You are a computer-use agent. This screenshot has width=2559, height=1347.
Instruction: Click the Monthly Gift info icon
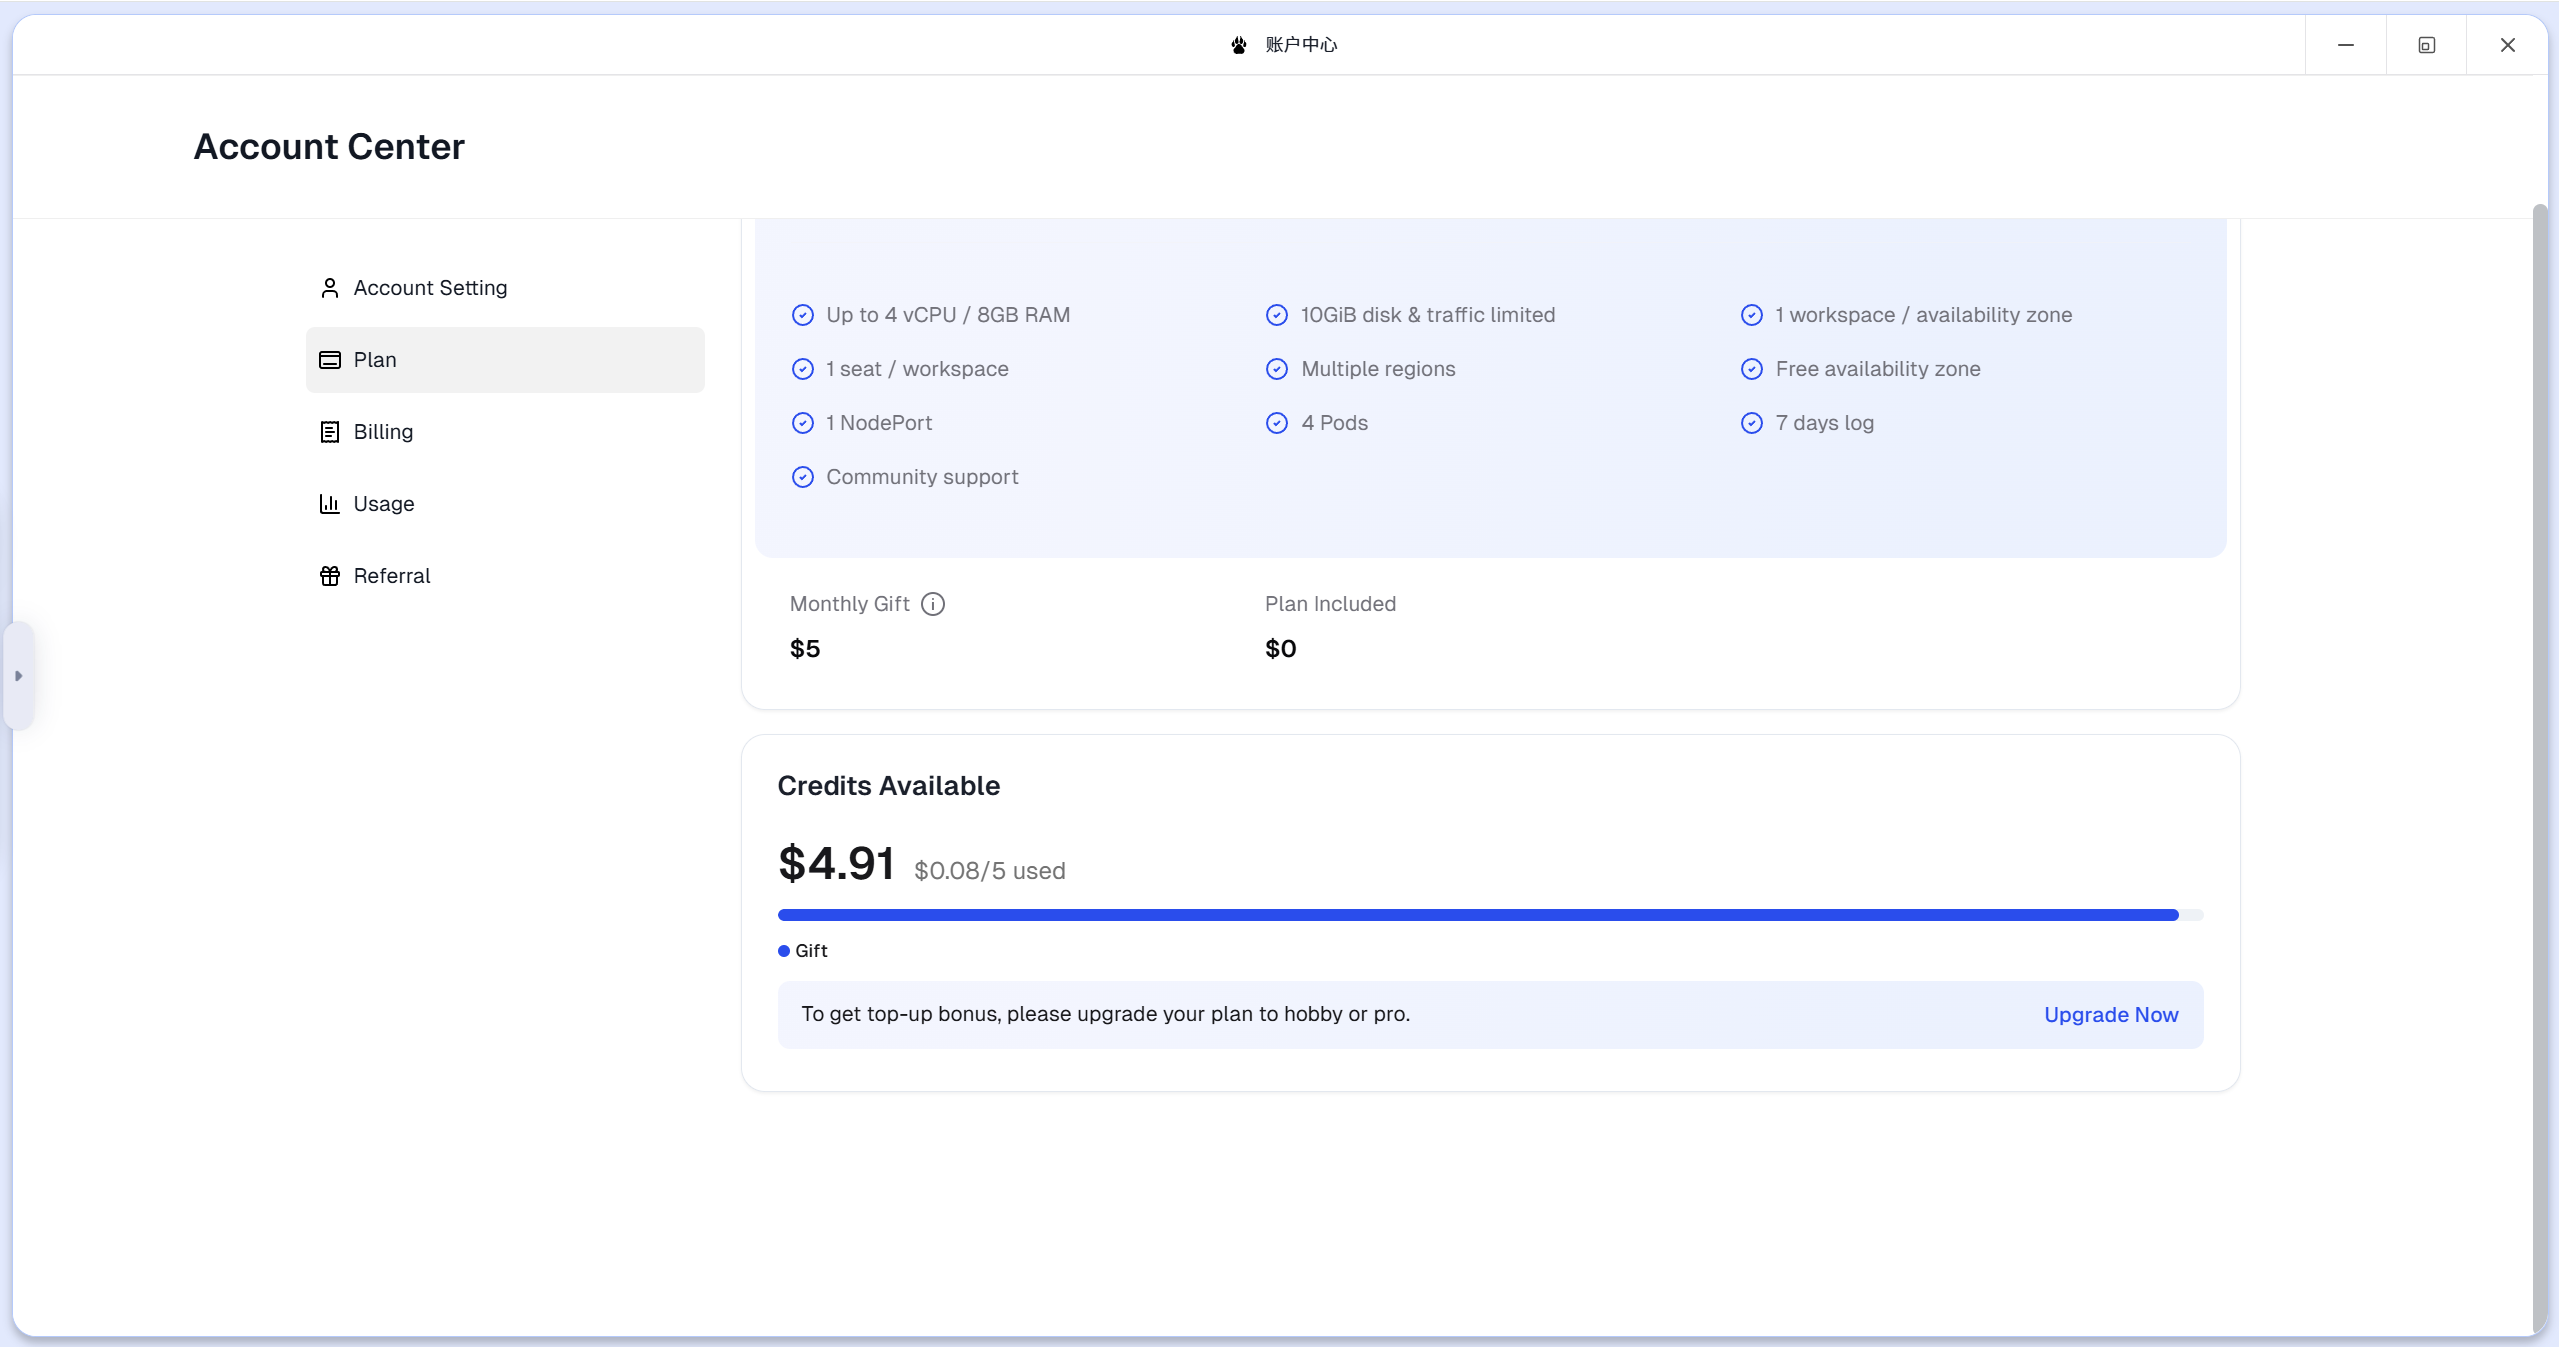click(932, 604)
